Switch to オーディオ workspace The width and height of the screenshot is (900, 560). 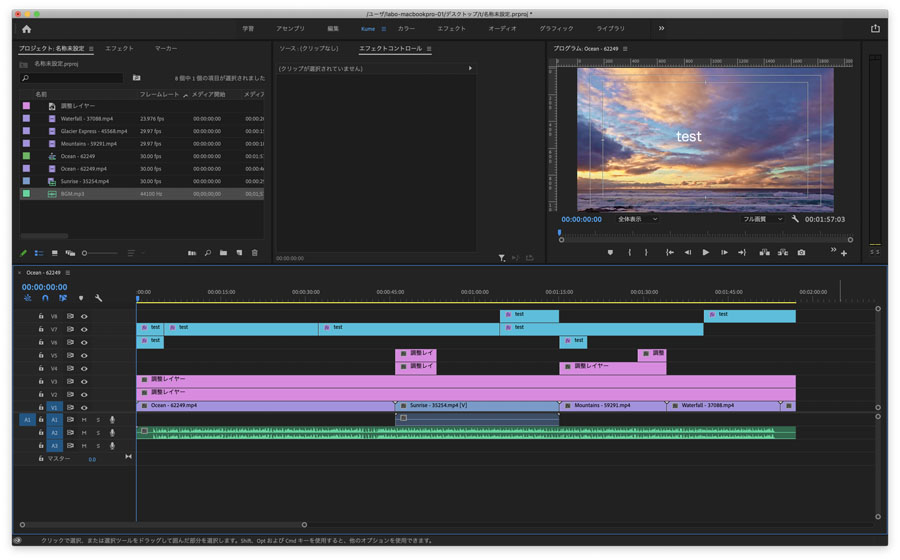[502, 29]
